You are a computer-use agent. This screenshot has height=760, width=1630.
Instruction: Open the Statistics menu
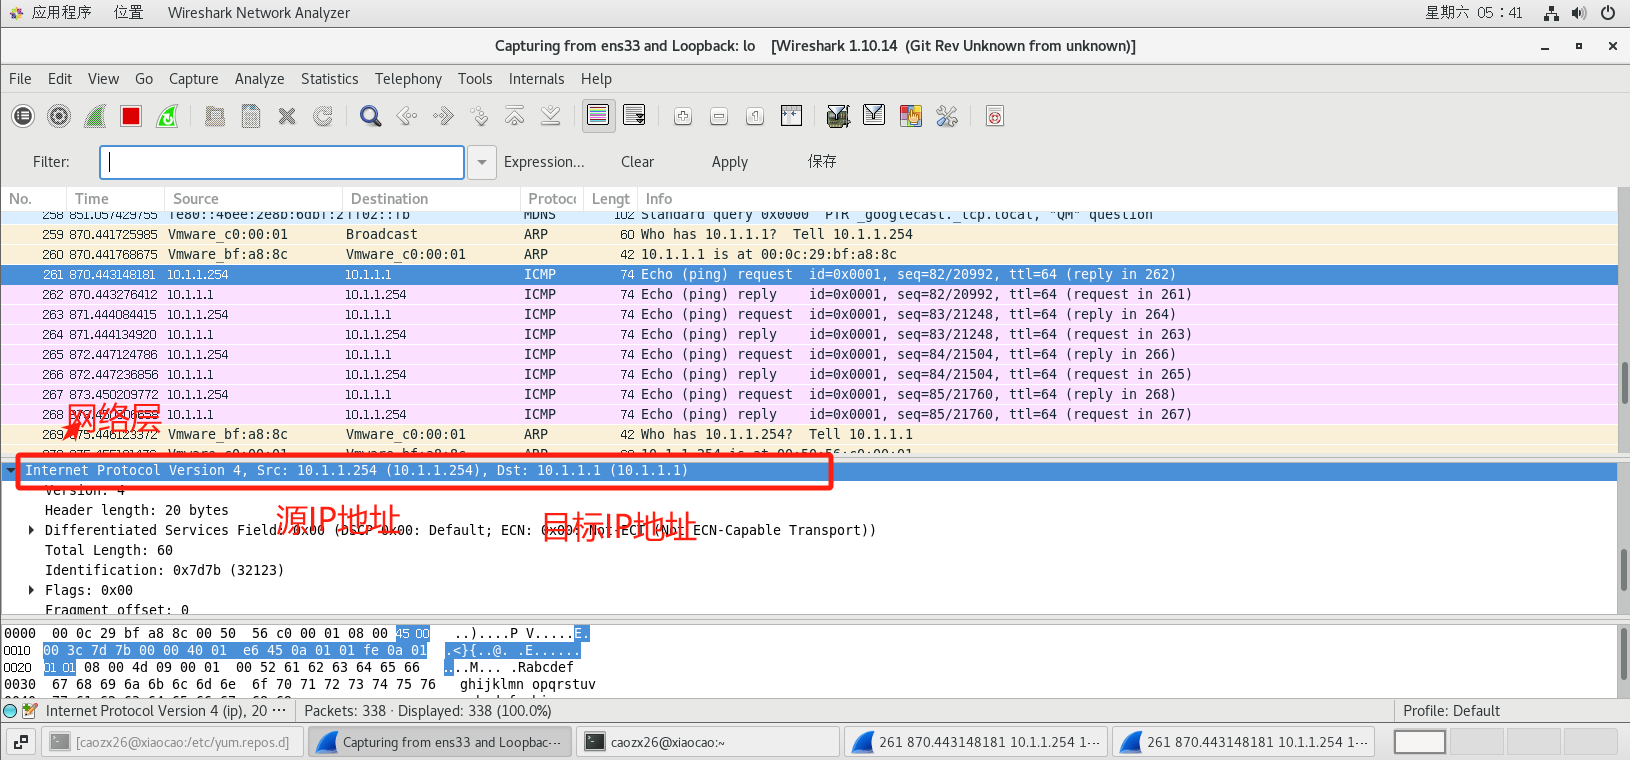click(x=329, y=79)
